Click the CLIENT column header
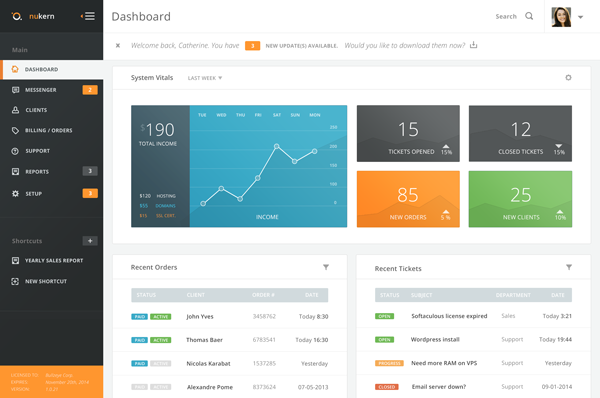Image resolution: width=600 pixels, height=398 pixels. click(196, 295)
